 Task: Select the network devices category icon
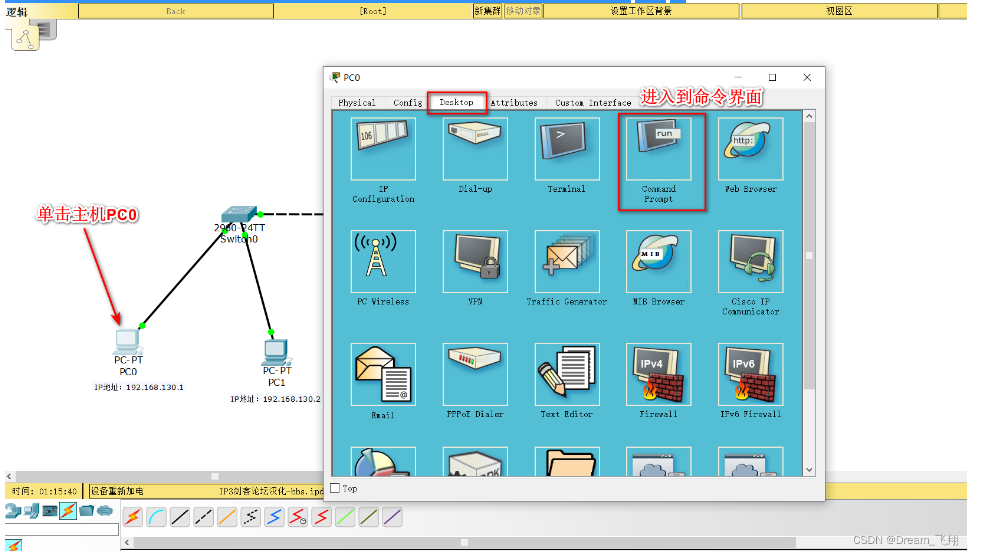(13, 511)
